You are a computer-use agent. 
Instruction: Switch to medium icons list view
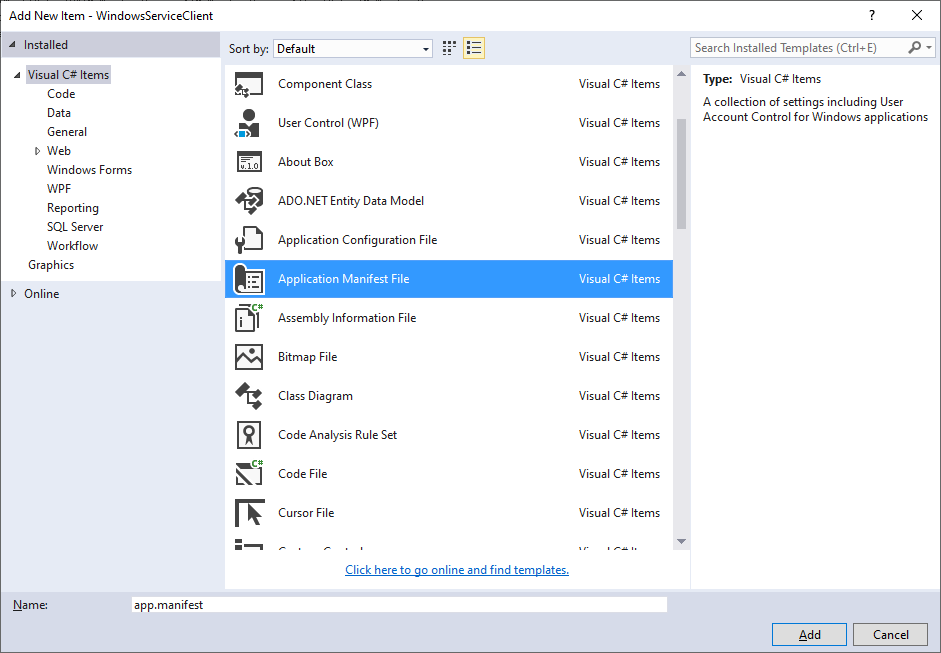coord(474,48)
